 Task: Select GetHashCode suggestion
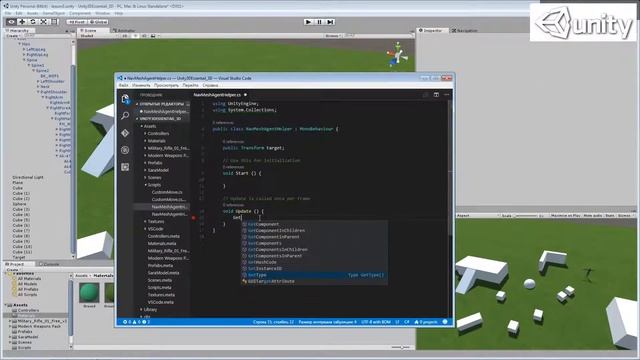(x=314, y=262)
